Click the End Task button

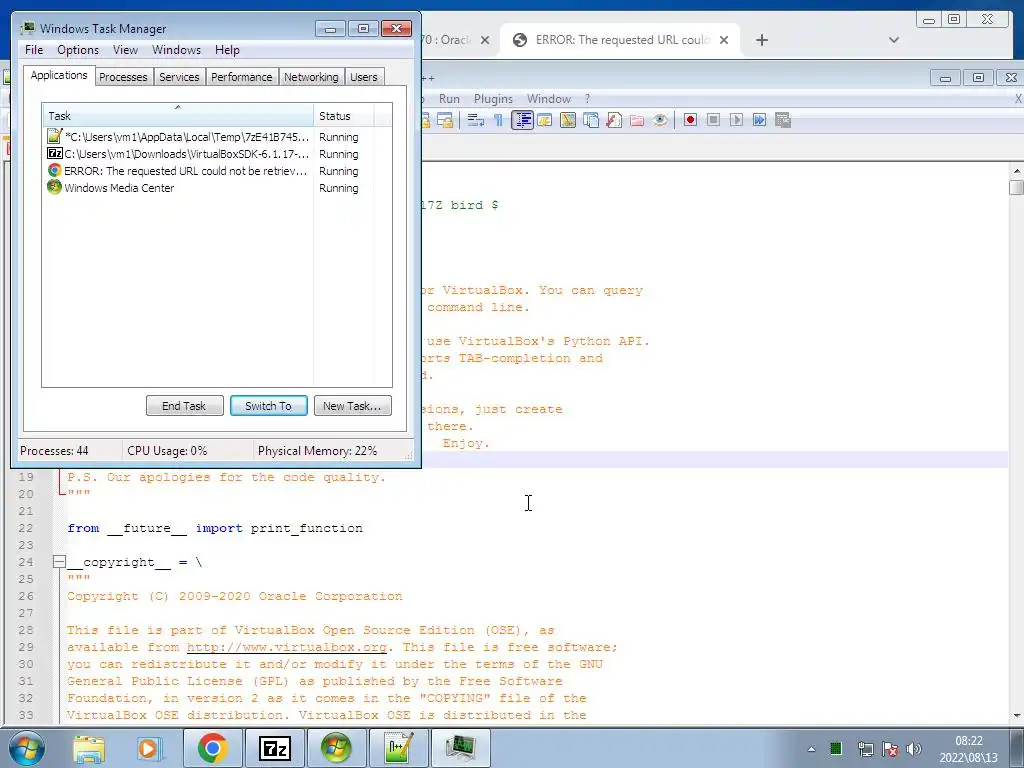tap(184, 406)
